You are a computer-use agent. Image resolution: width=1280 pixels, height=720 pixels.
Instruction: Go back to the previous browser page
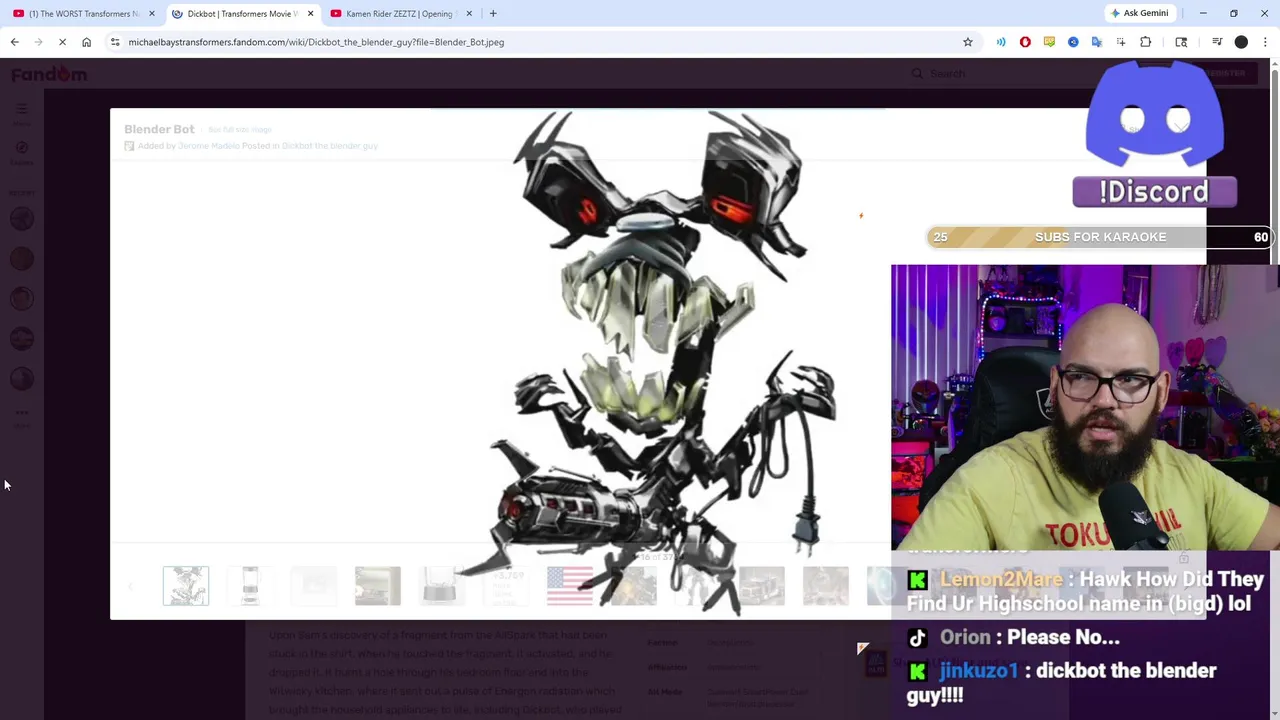[x=14, y=42]
